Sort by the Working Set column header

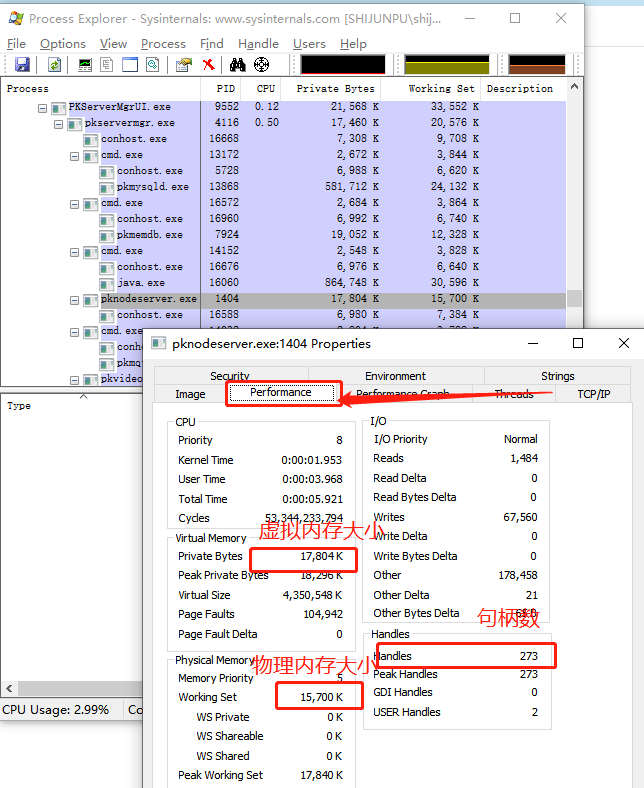431,88
